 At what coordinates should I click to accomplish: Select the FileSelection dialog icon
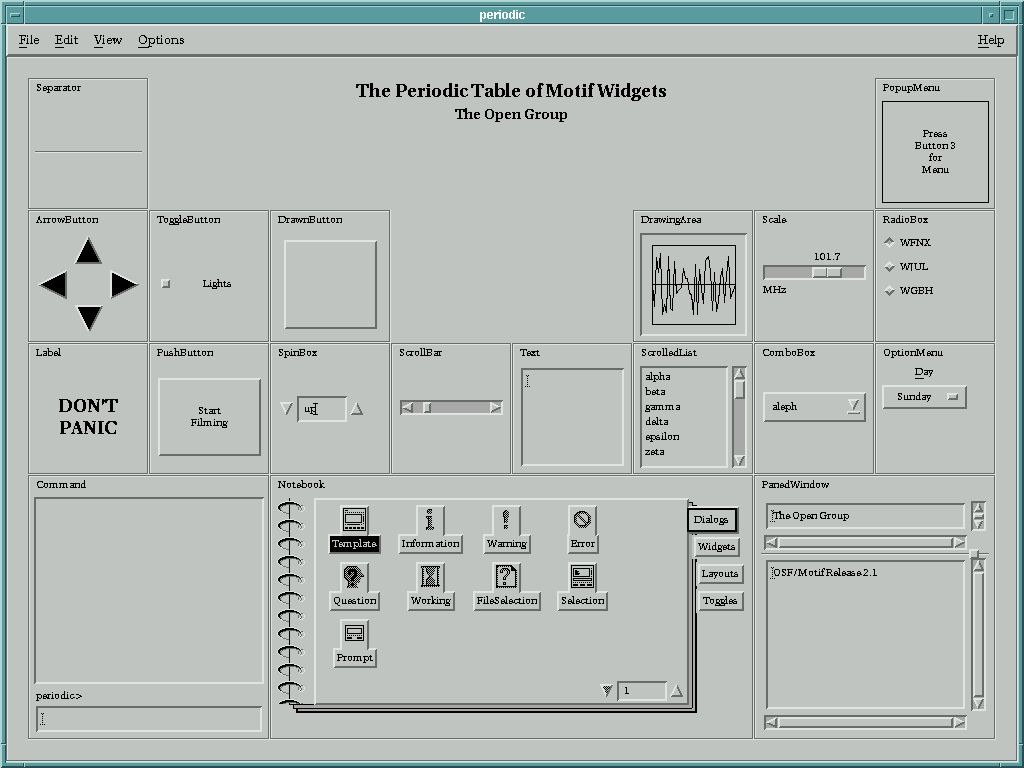click(x=506, y=577)
